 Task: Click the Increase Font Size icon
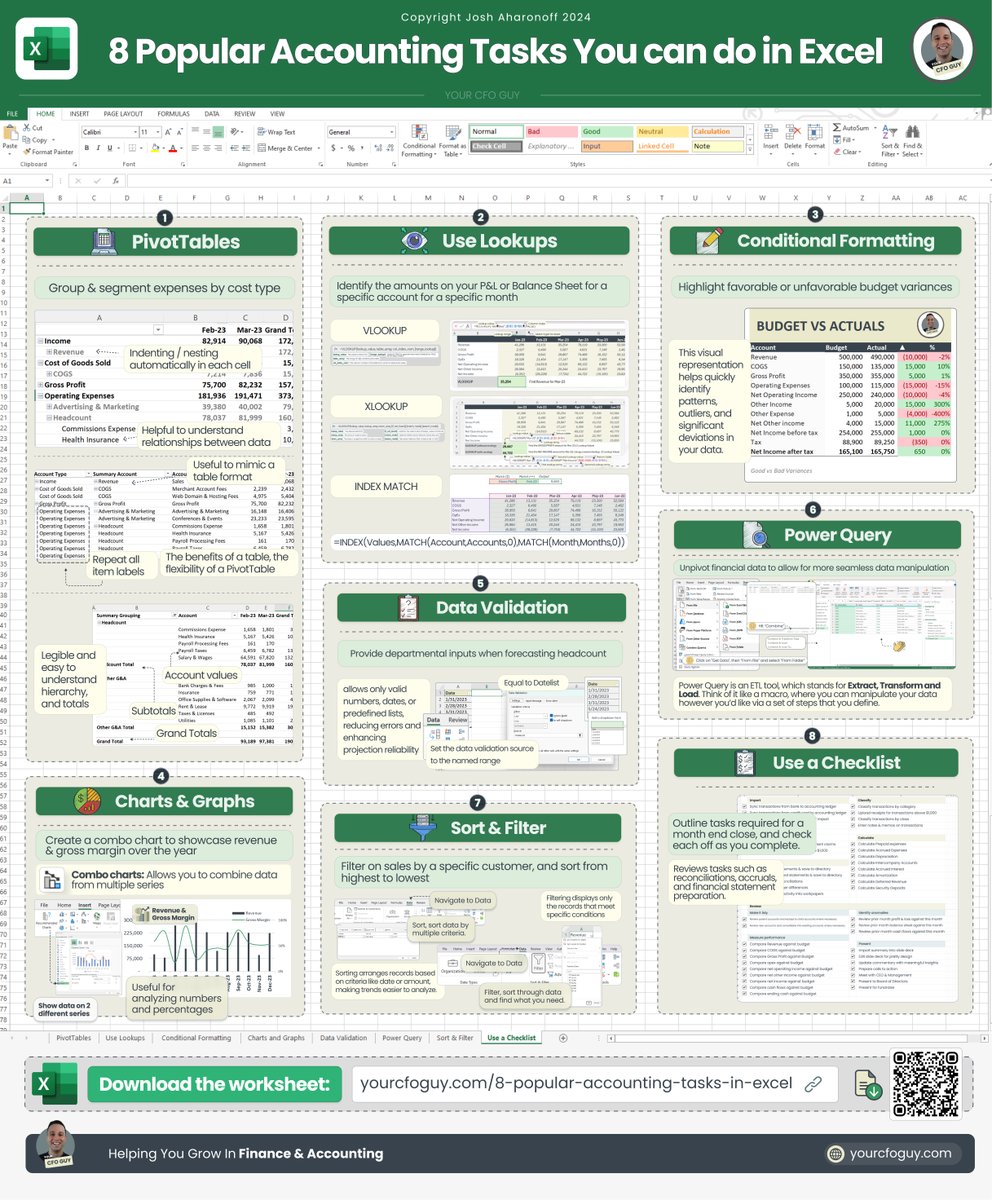[167, 132]
